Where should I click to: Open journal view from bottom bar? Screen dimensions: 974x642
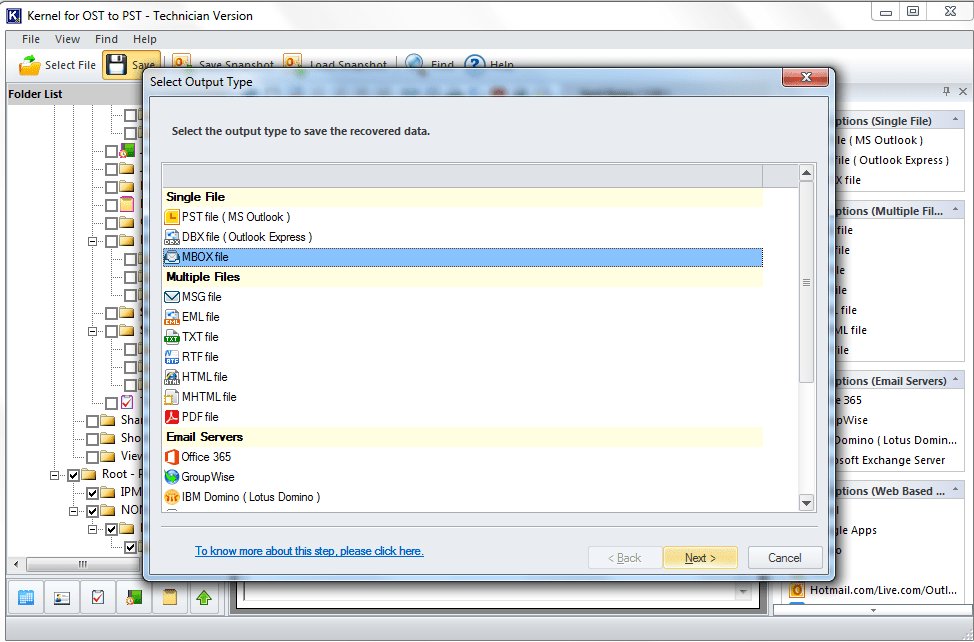point(134,597)
